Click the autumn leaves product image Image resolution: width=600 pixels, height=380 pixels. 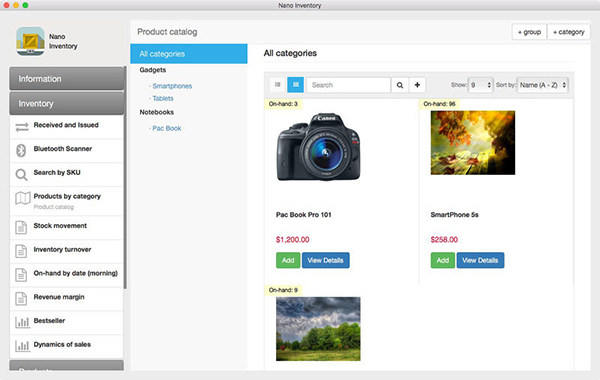(x=473, y=143)
